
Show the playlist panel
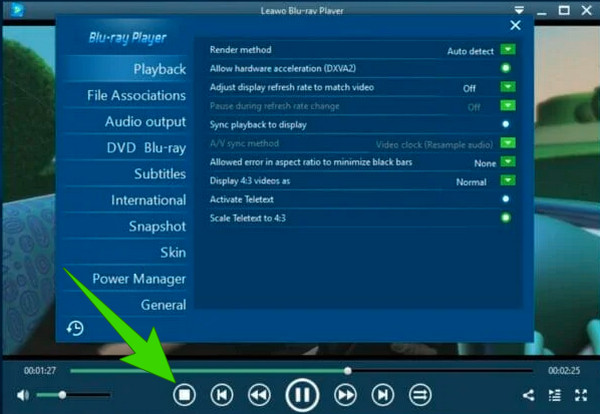click(555, 395)
